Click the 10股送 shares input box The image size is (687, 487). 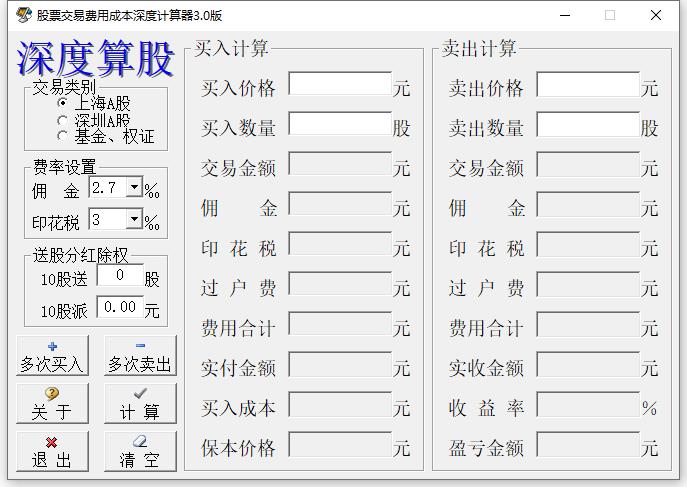click(x=120, y=277)
